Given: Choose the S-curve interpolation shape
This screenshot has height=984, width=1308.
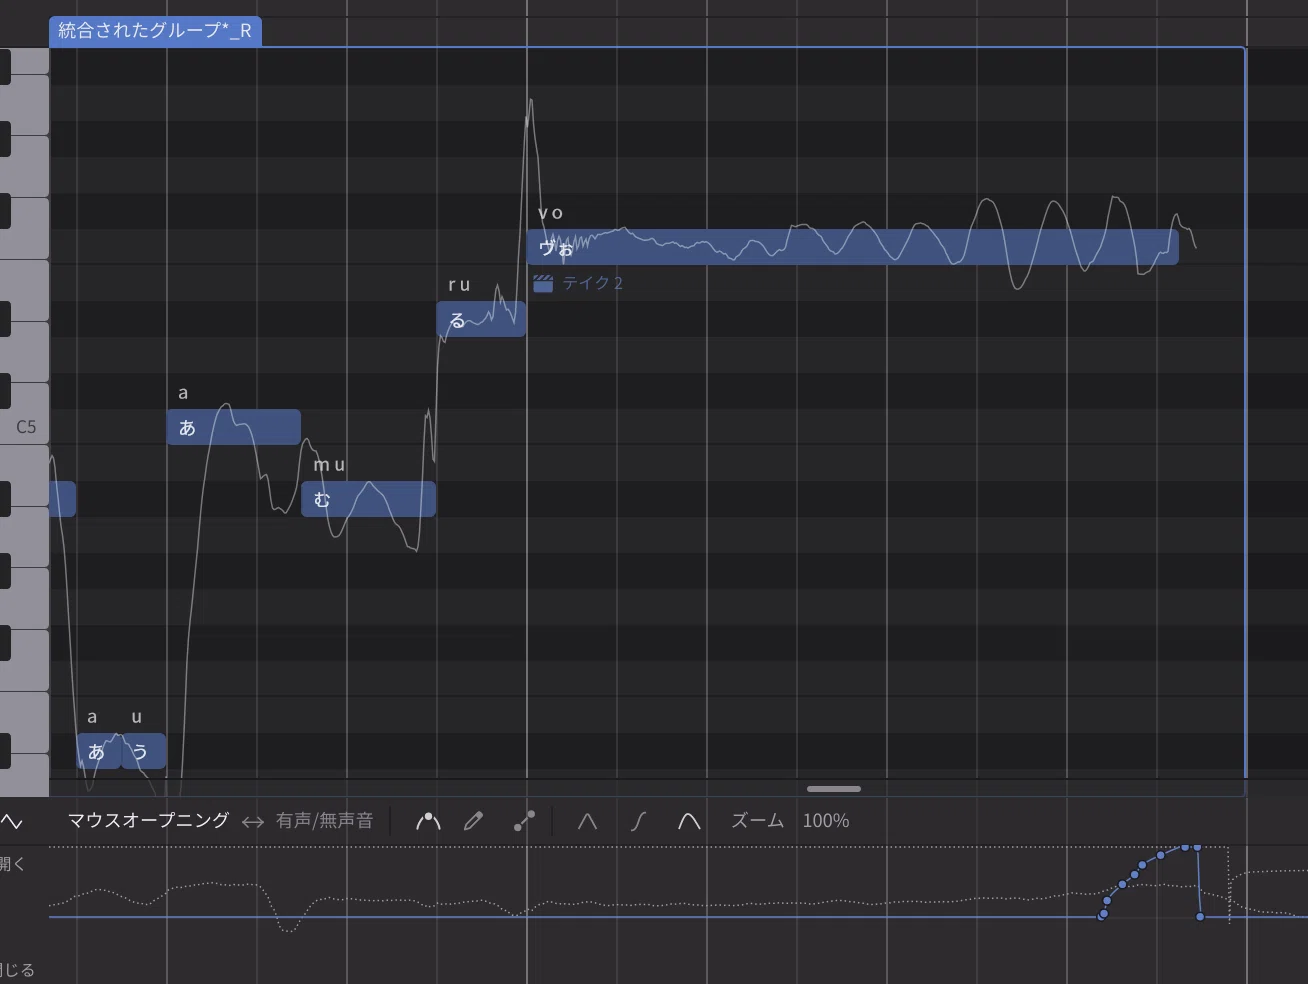Looking at the screenshot, I should [639, 821].
